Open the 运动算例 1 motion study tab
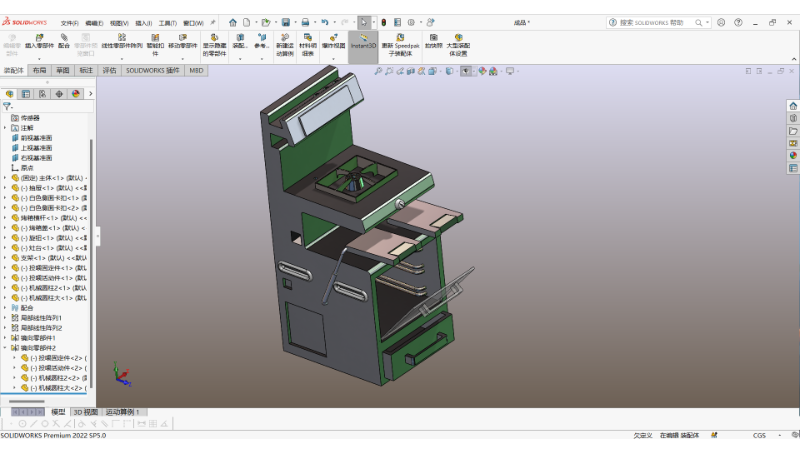The width and height of the screenshot is (800, 453). pos(123,412)
